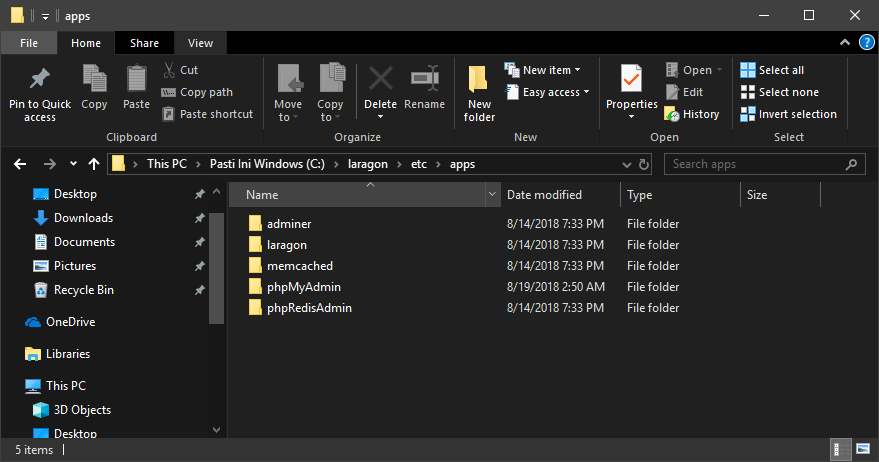The image size is (879, 462).
Task: Select Paste shortcut command
Action: [x=207, y=114]
